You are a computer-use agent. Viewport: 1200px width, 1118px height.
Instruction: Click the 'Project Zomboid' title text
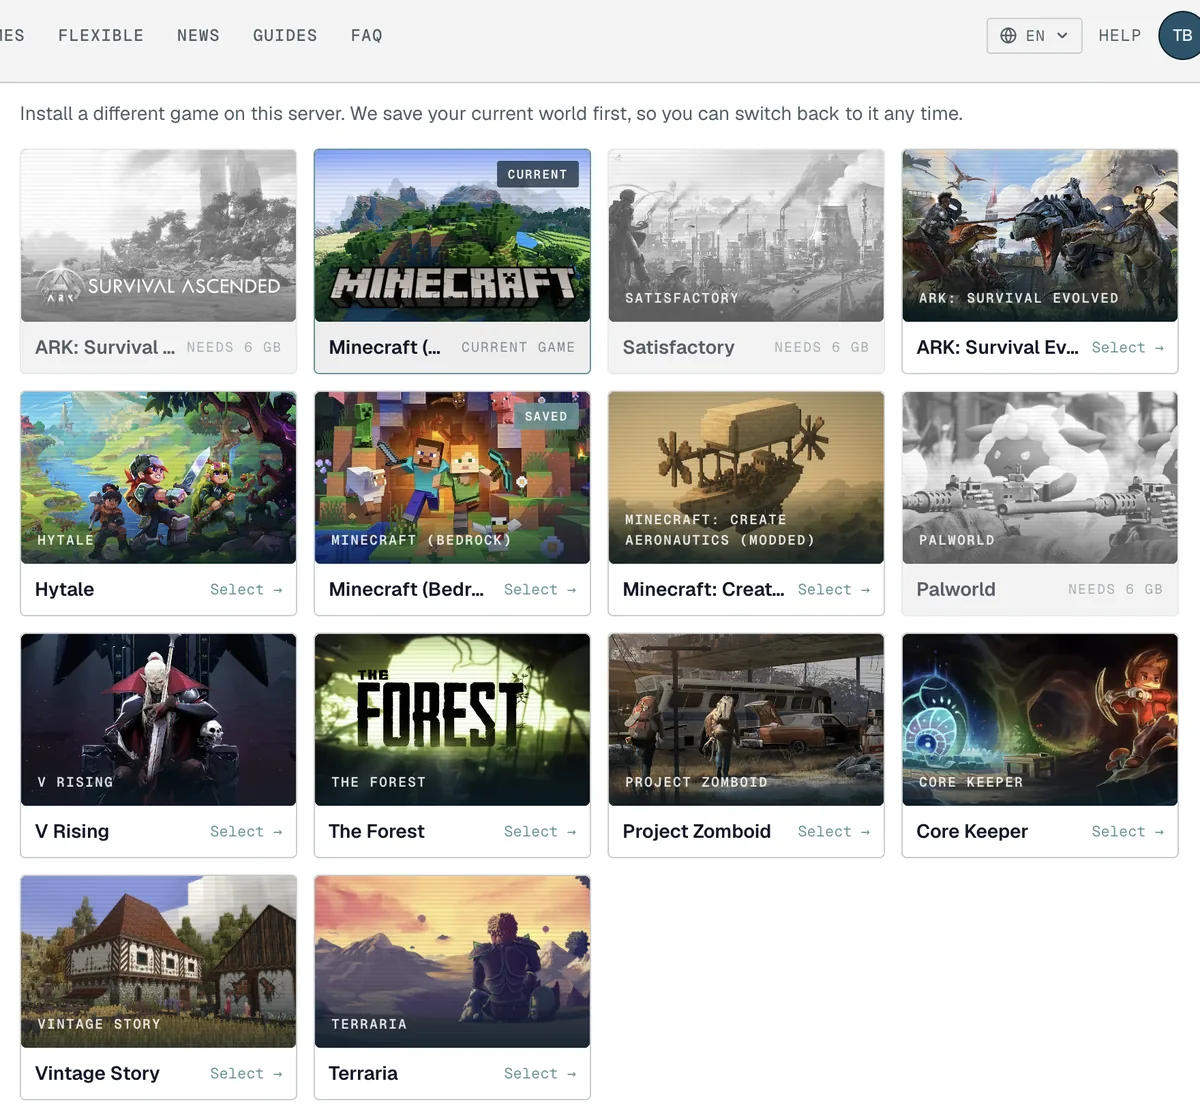tap(697, 831)
